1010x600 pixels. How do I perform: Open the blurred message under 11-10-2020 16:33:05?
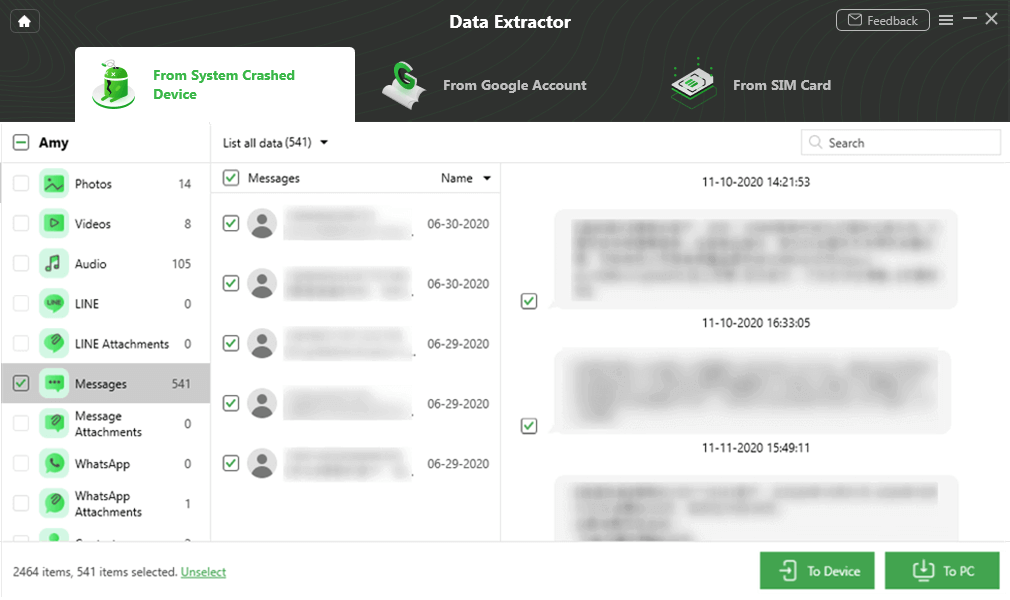coord(752,392)
